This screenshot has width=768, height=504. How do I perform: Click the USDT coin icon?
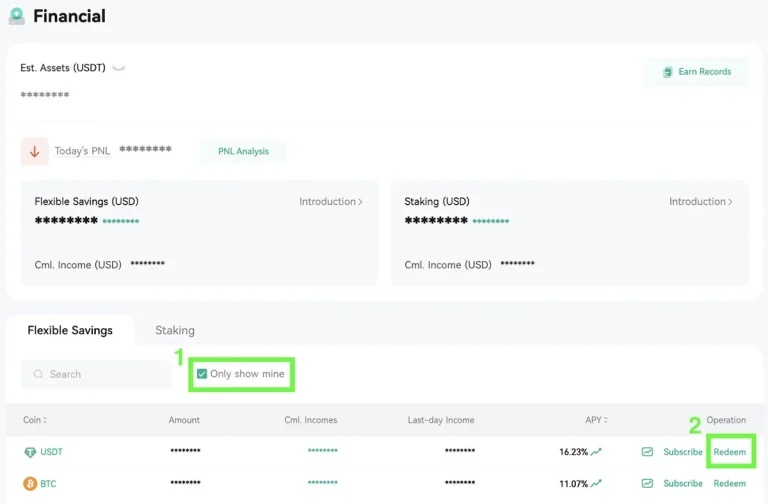point(30,452)
